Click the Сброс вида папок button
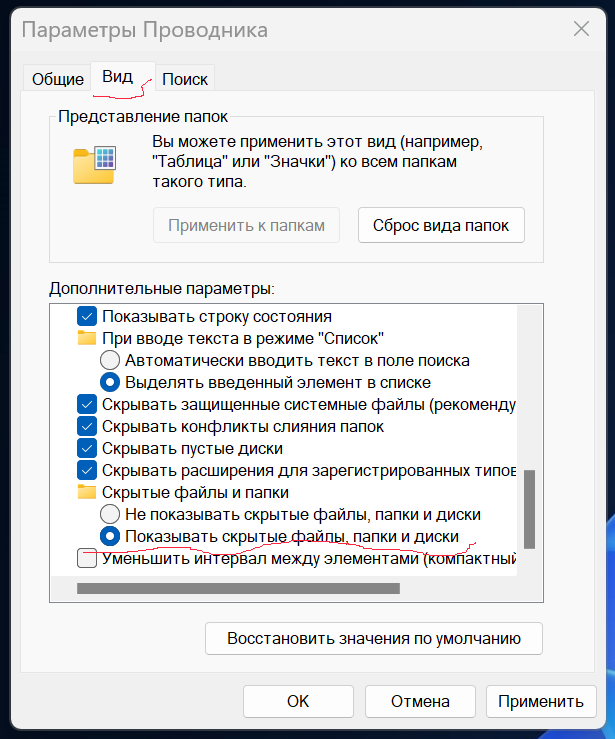 (441, 225)
